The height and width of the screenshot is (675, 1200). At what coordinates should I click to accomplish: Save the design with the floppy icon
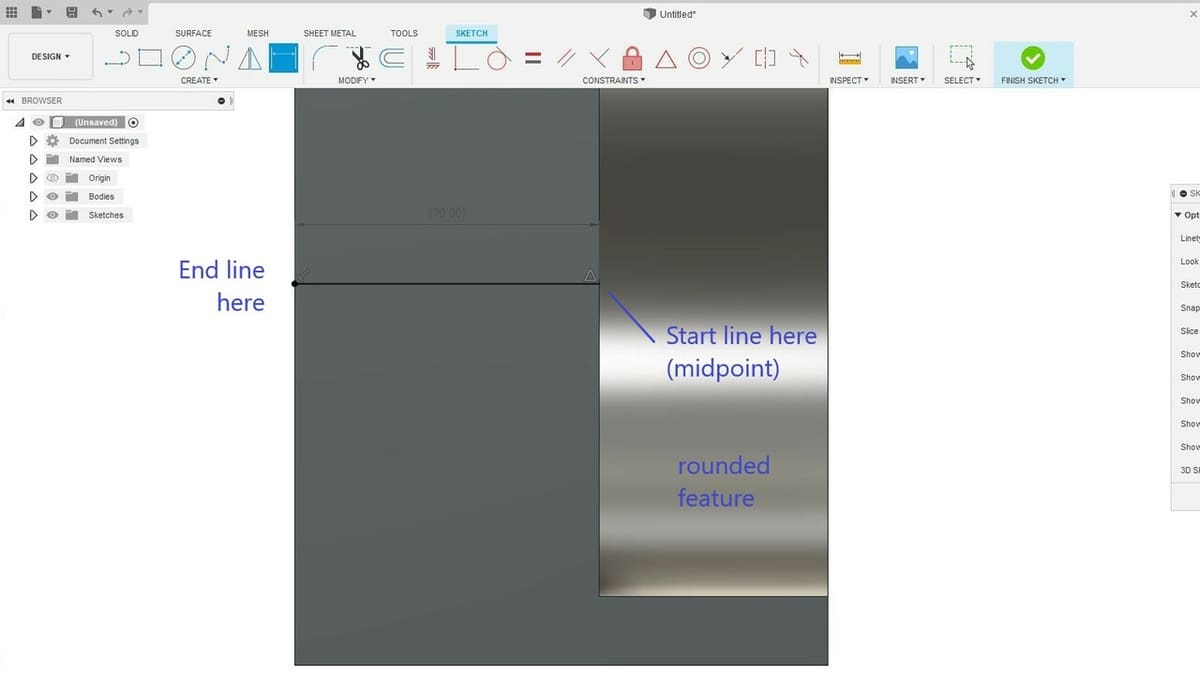tap(71, 13)
